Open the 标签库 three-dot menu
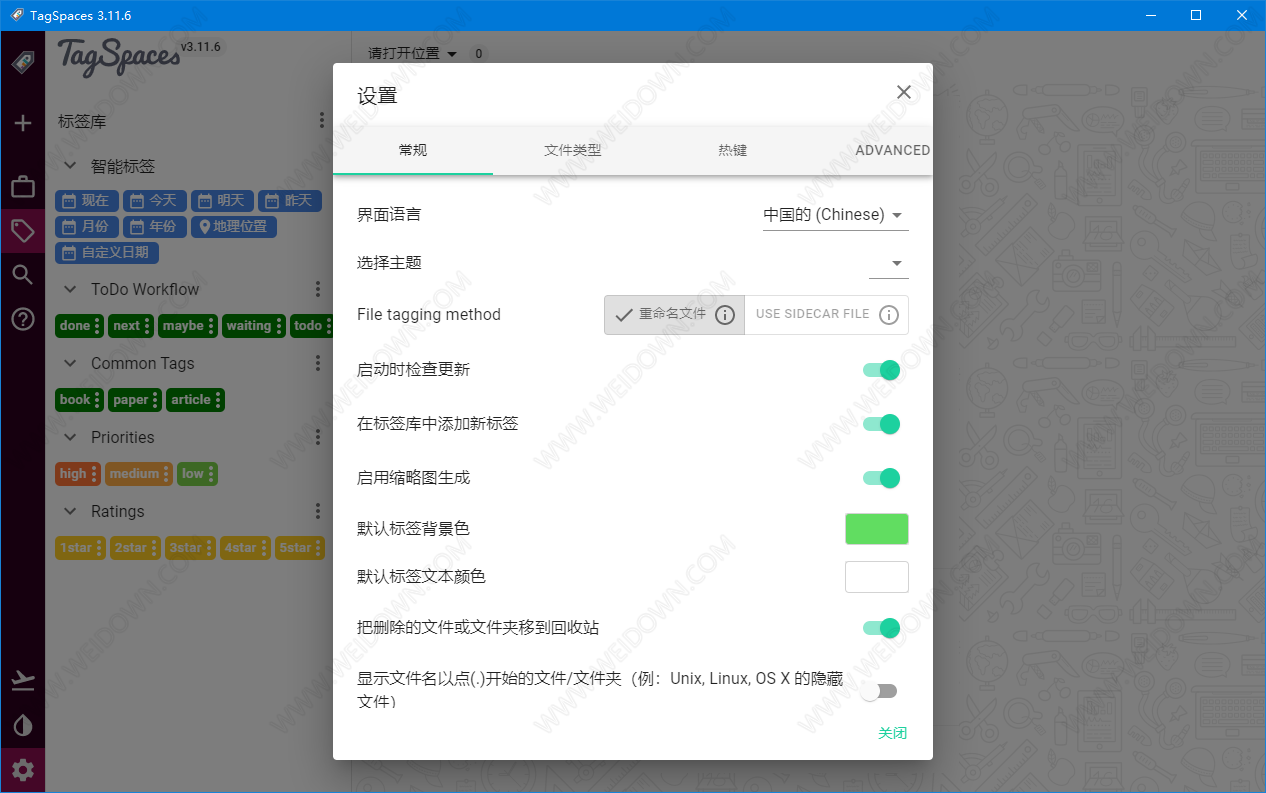The height and width of the screenshot is (793, 1266). pyautogui.click(x=322, y=121)
